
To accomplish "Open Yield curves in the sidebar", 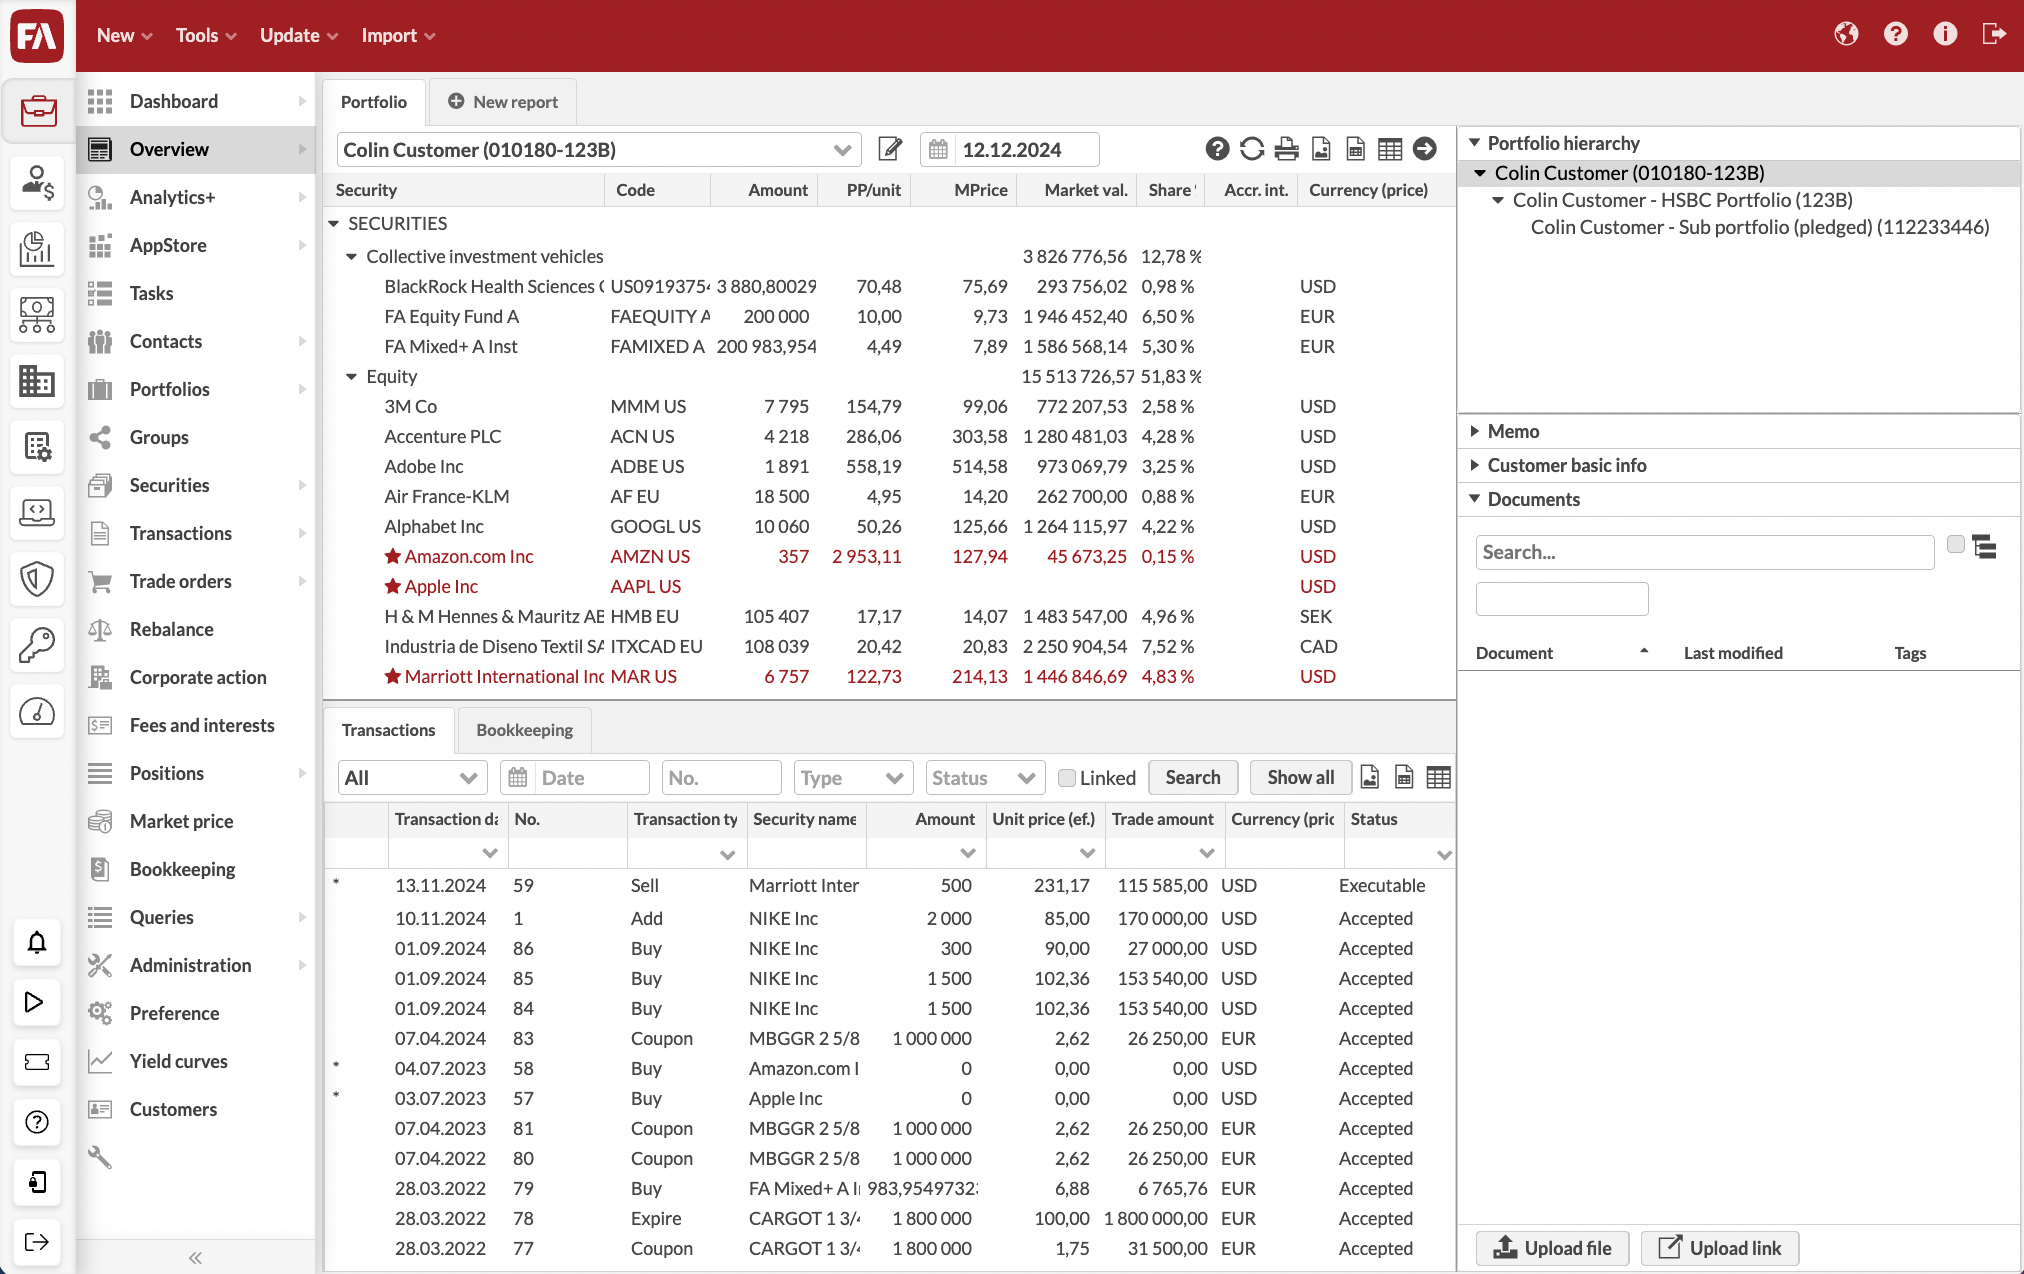I will click(196, 1061).
